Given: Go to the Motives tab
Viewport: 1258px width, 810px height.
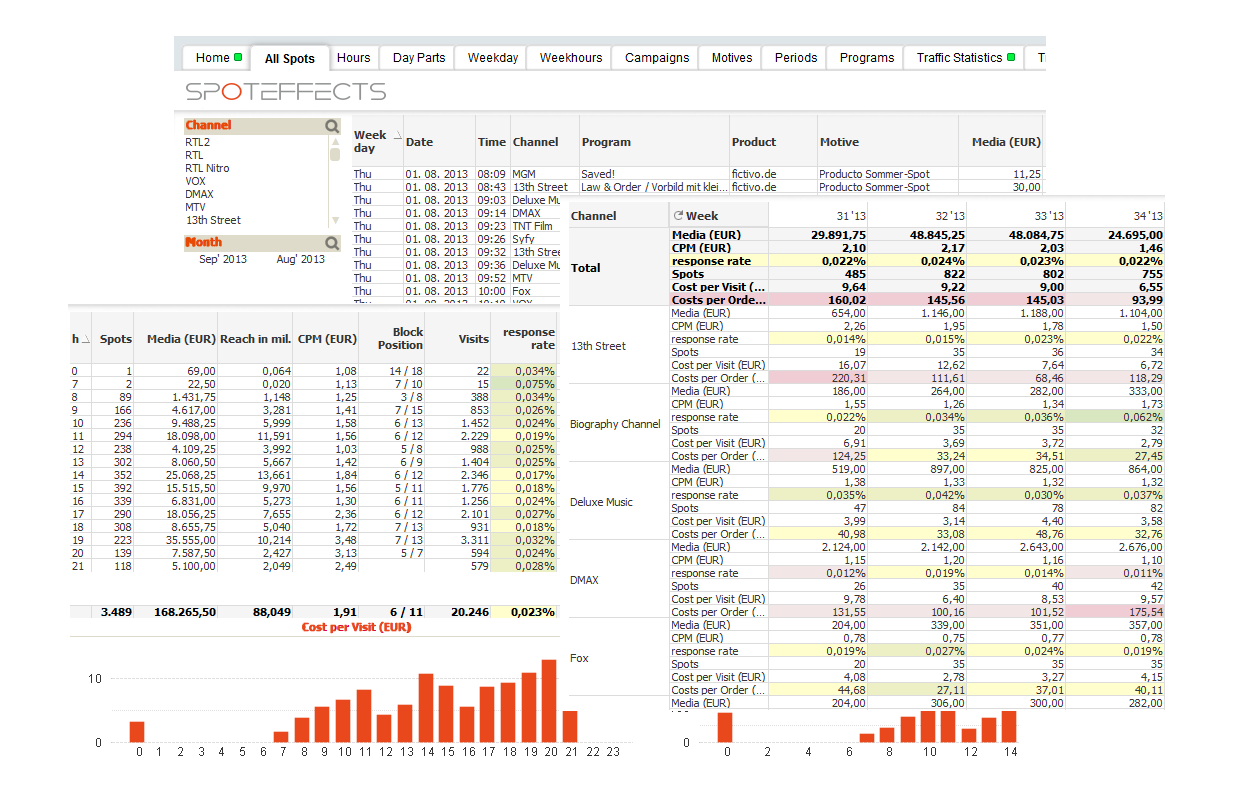Looking at the screenshot, I should 732,58.
